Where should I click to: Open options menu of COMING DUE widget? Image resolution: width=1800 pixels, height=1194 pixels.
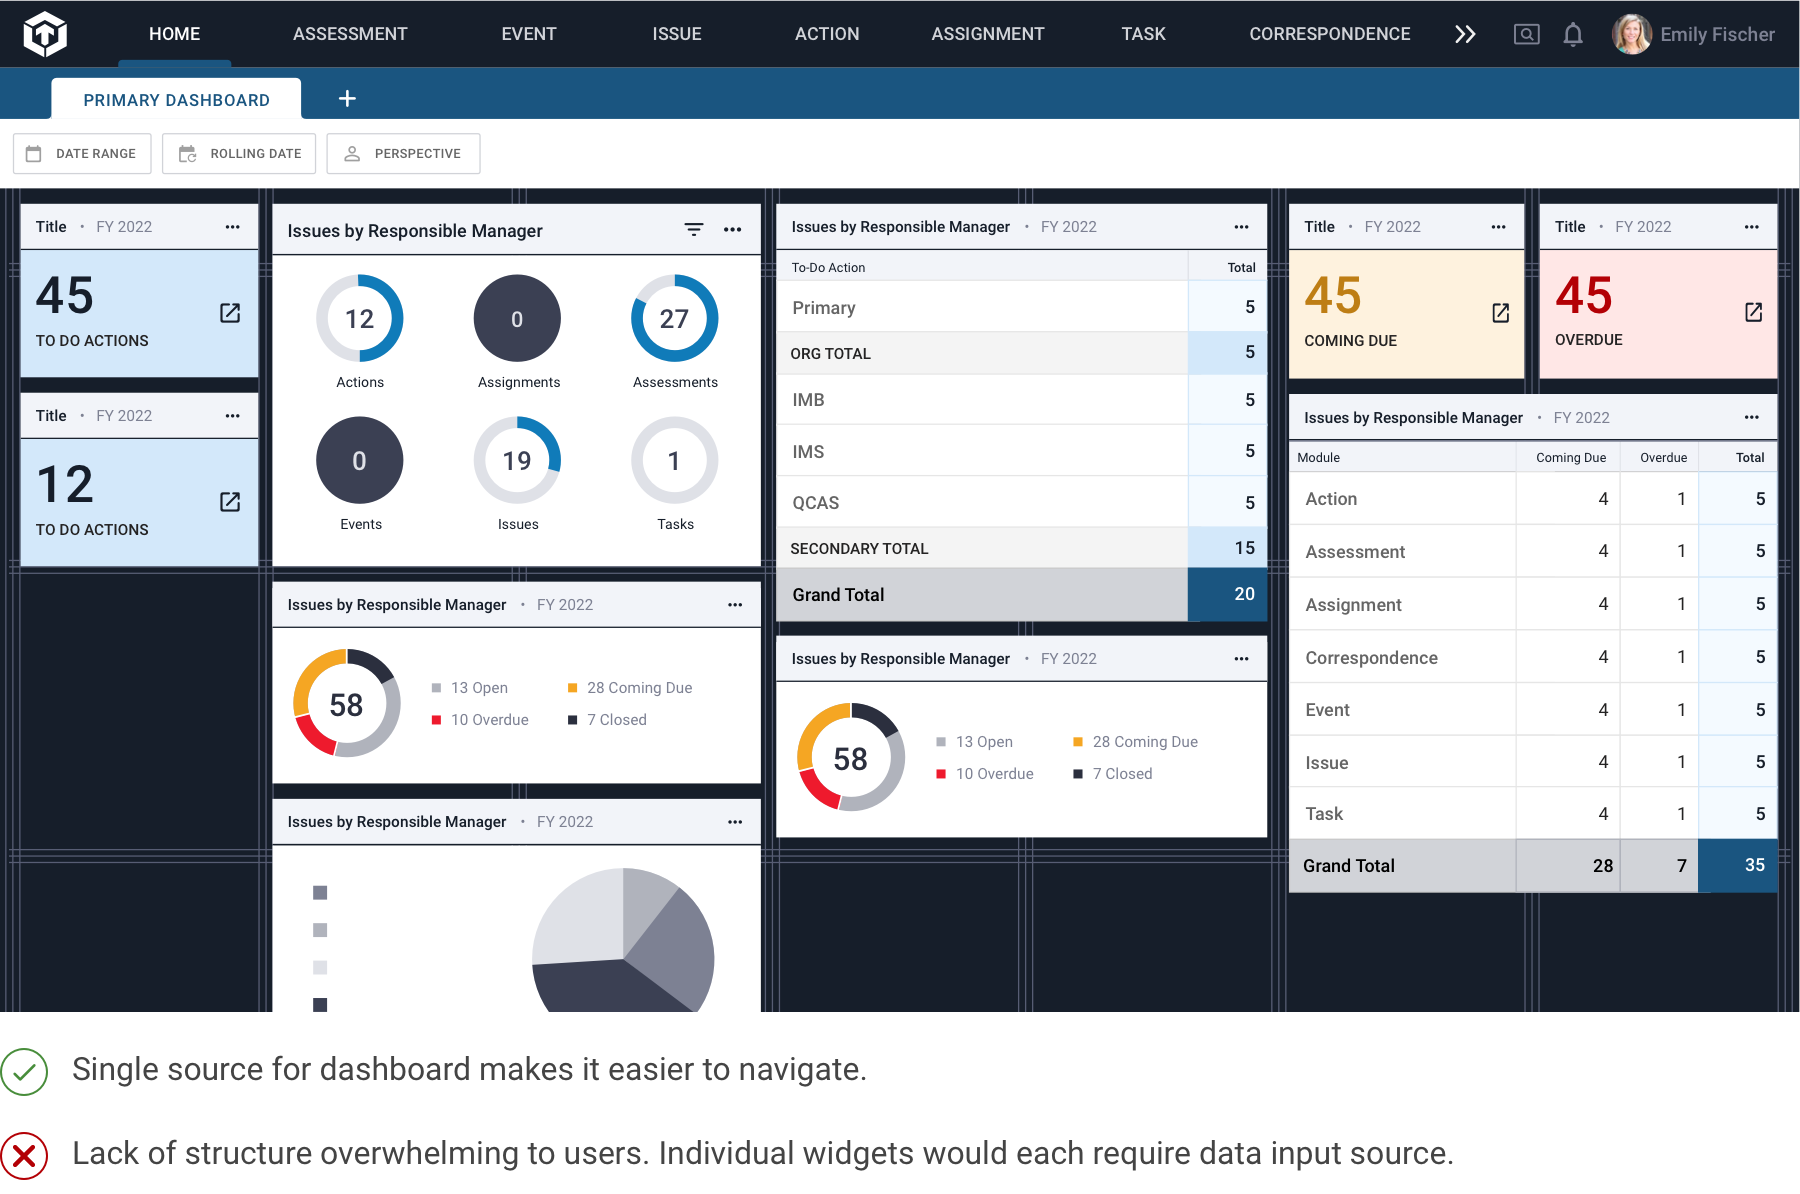1499,227
